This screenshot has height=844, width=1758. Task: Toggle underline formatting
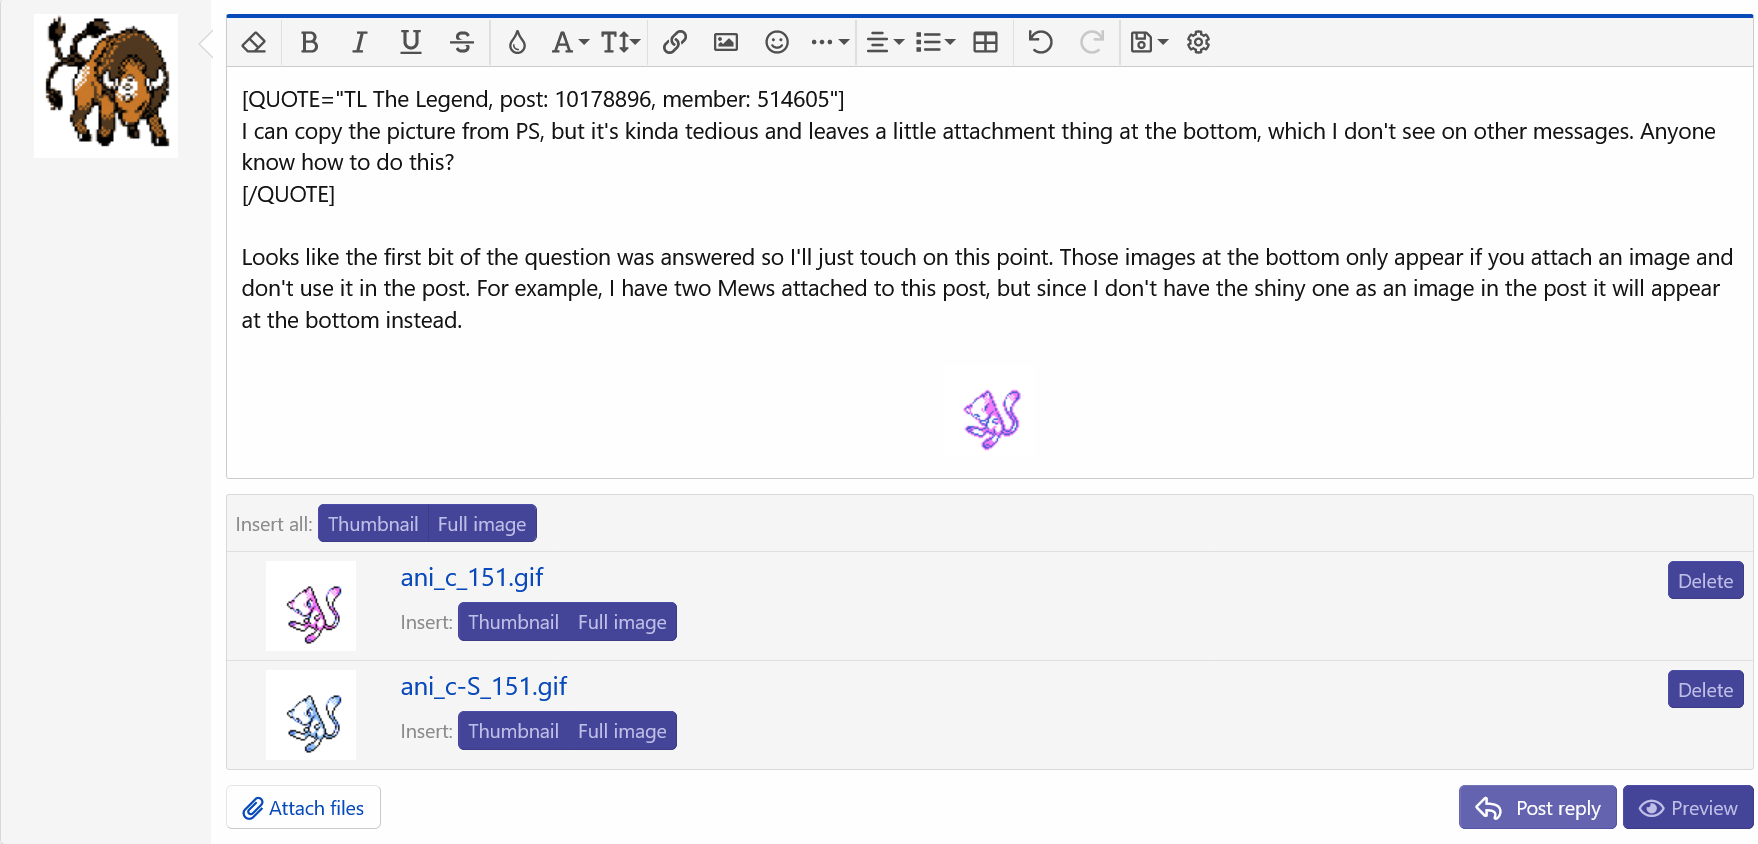[410, 42]
